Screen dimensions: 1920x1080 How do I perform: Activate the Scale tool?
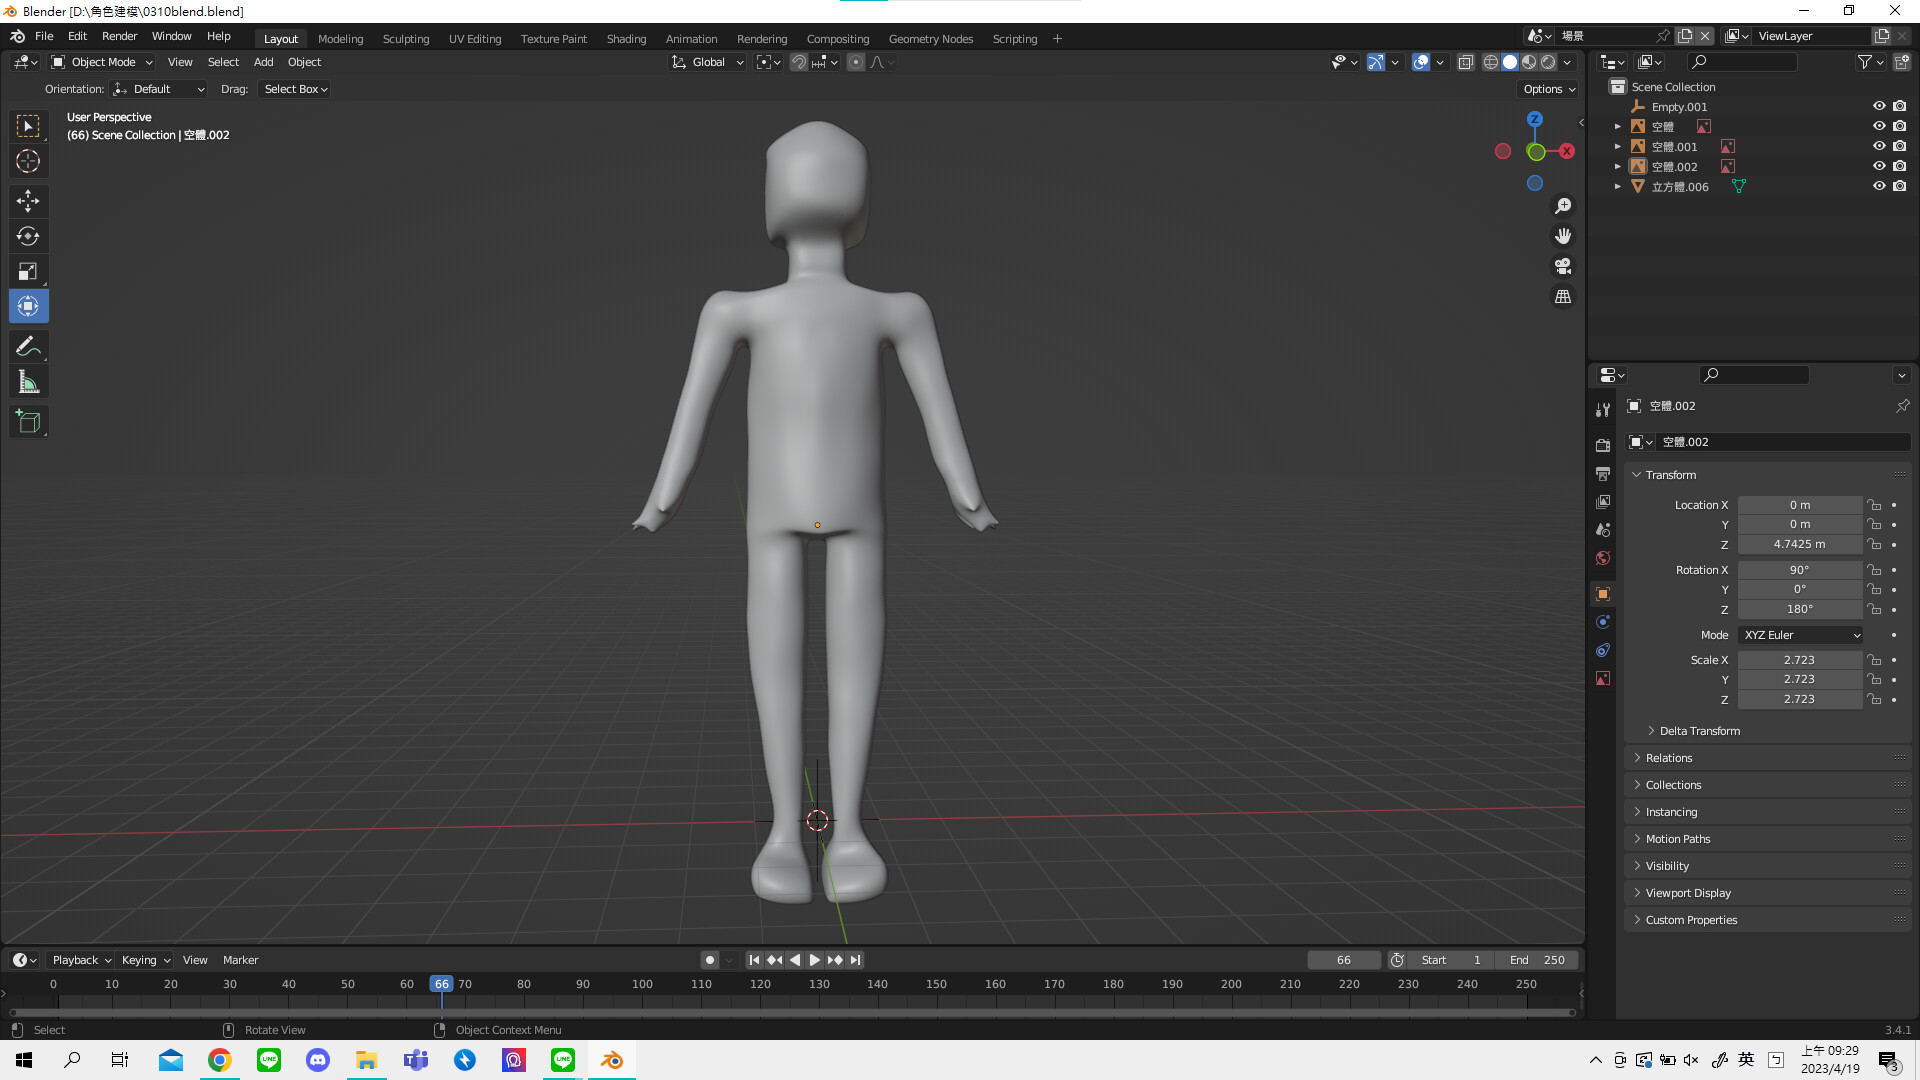pos(28,271)
